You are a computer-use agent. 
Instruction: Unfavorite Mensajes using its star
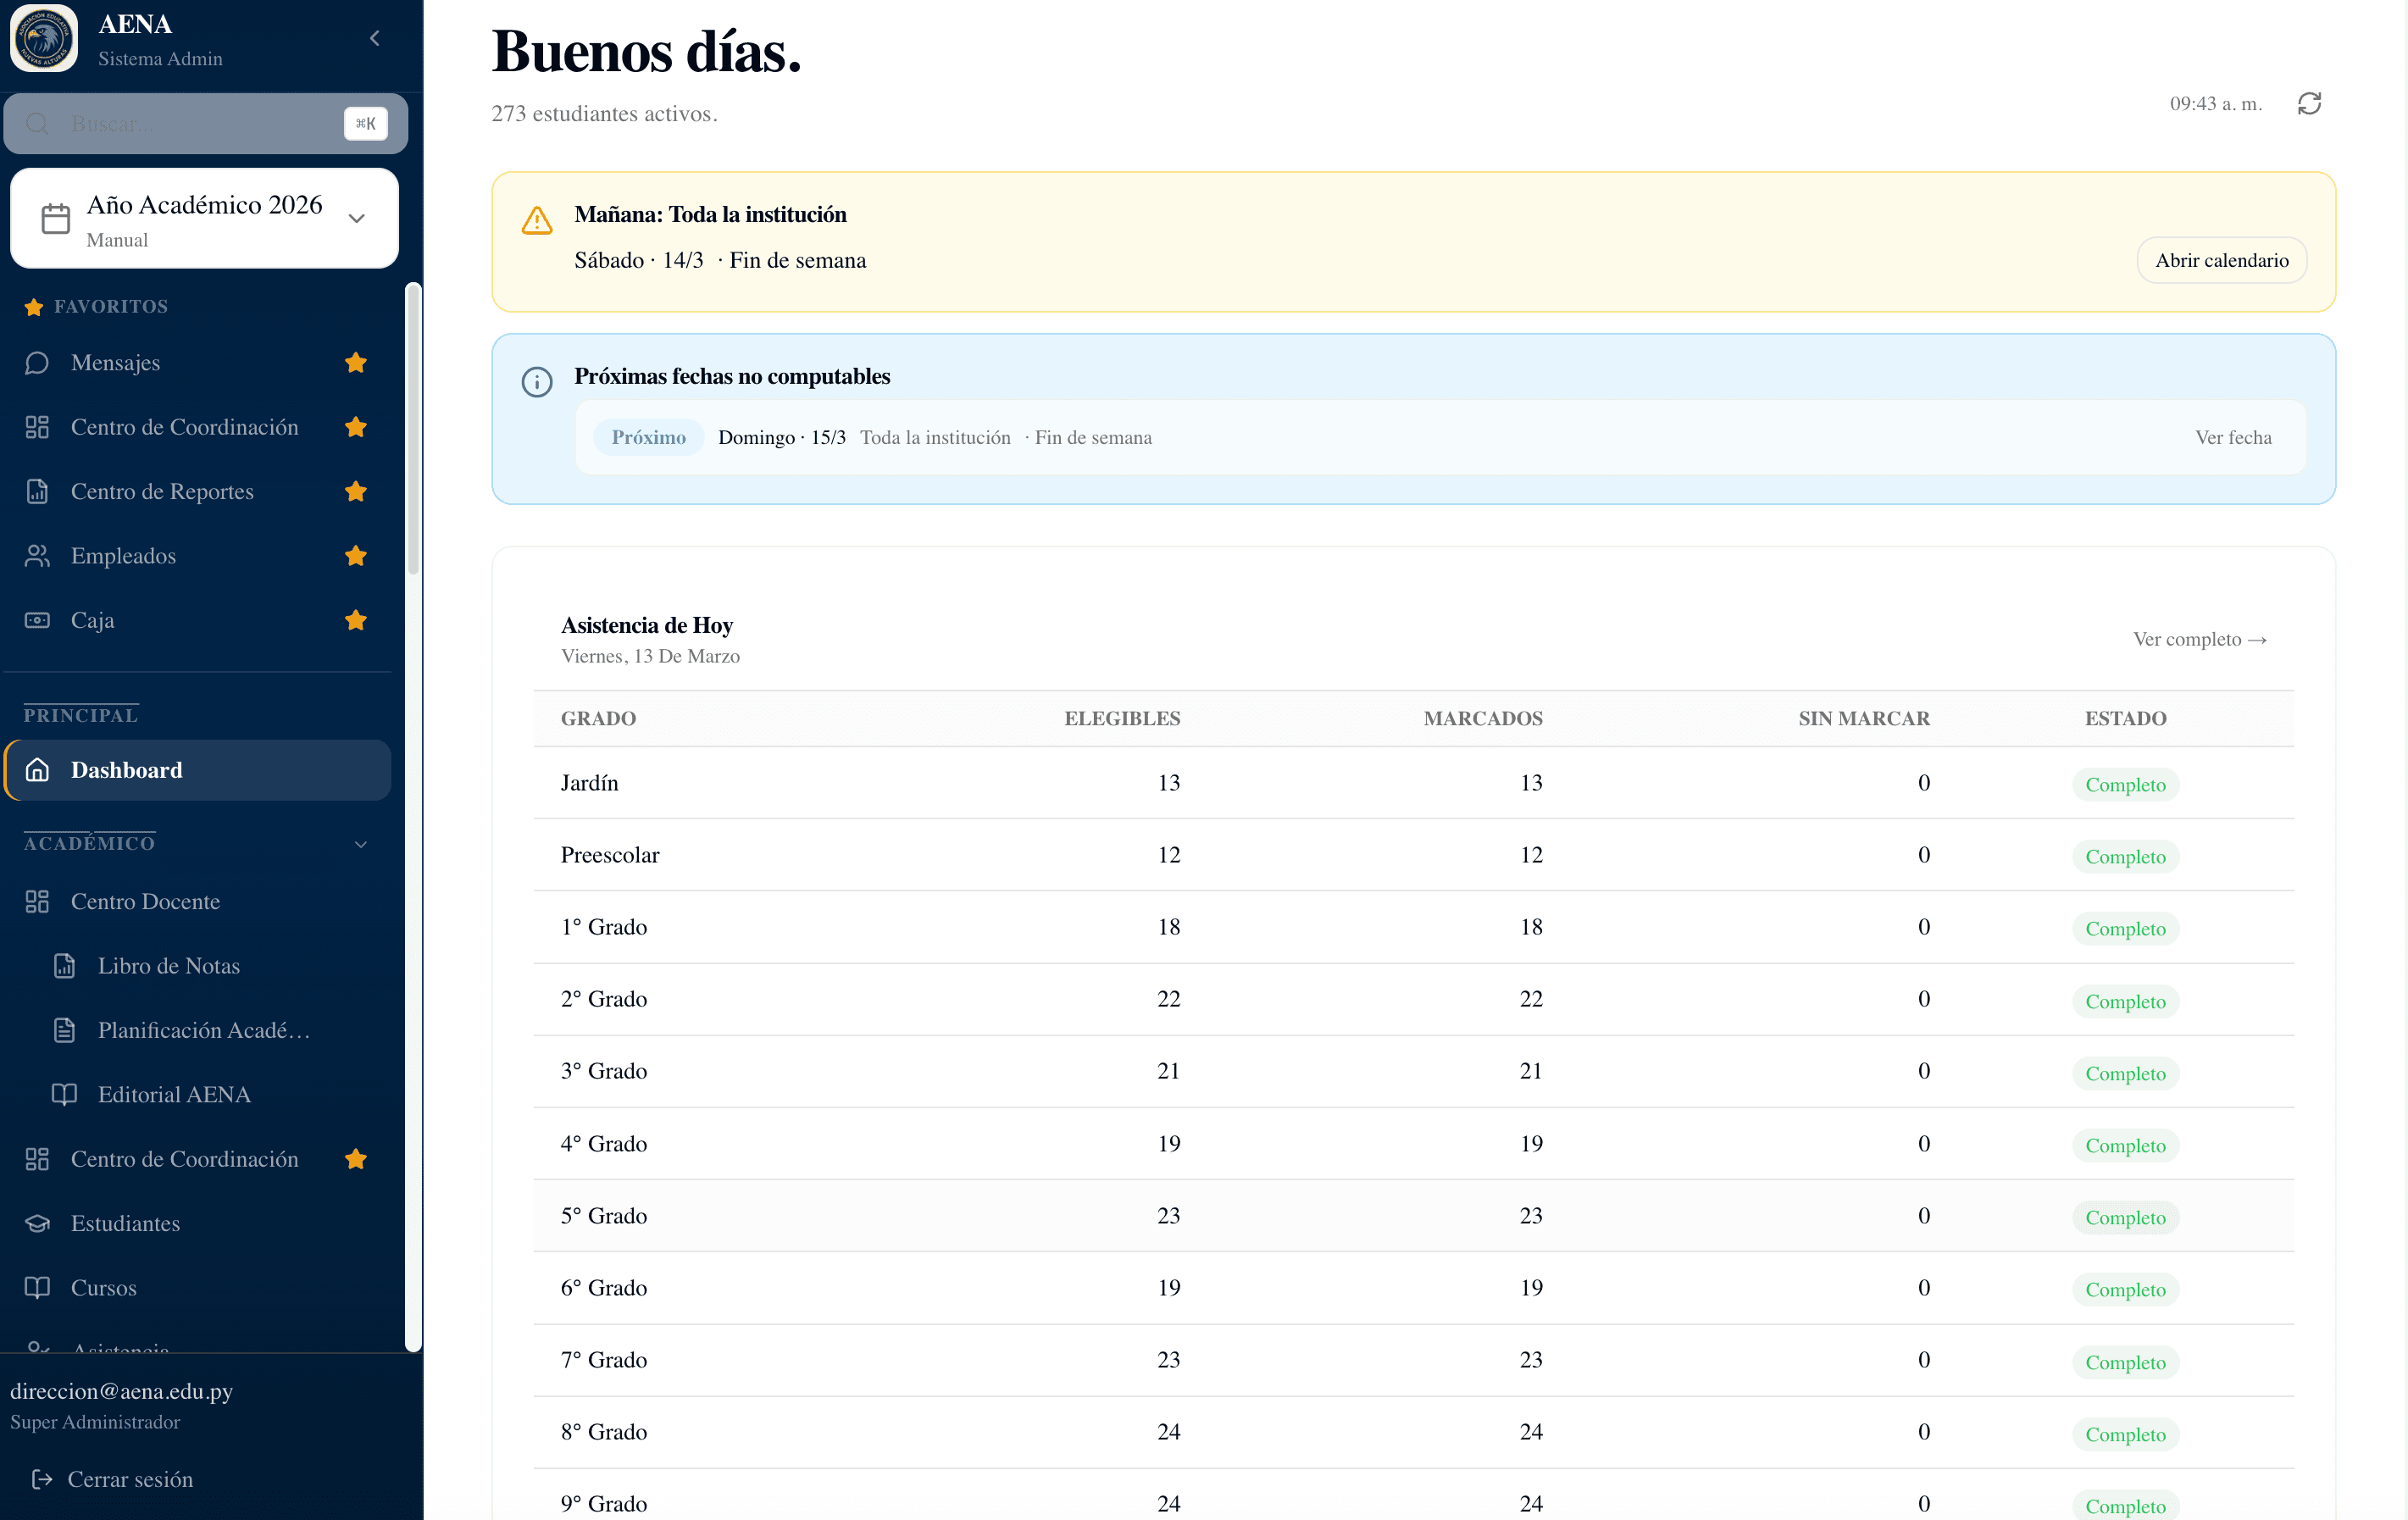coord(356,362)
